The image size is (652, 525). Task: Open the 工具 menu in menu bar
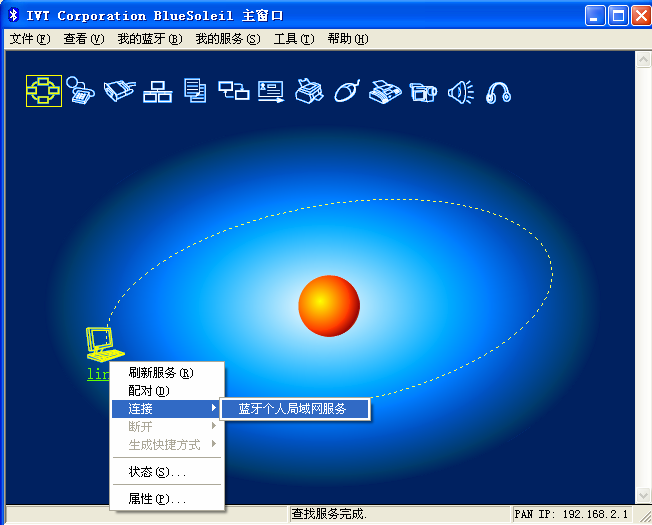[x=293, y=39]
